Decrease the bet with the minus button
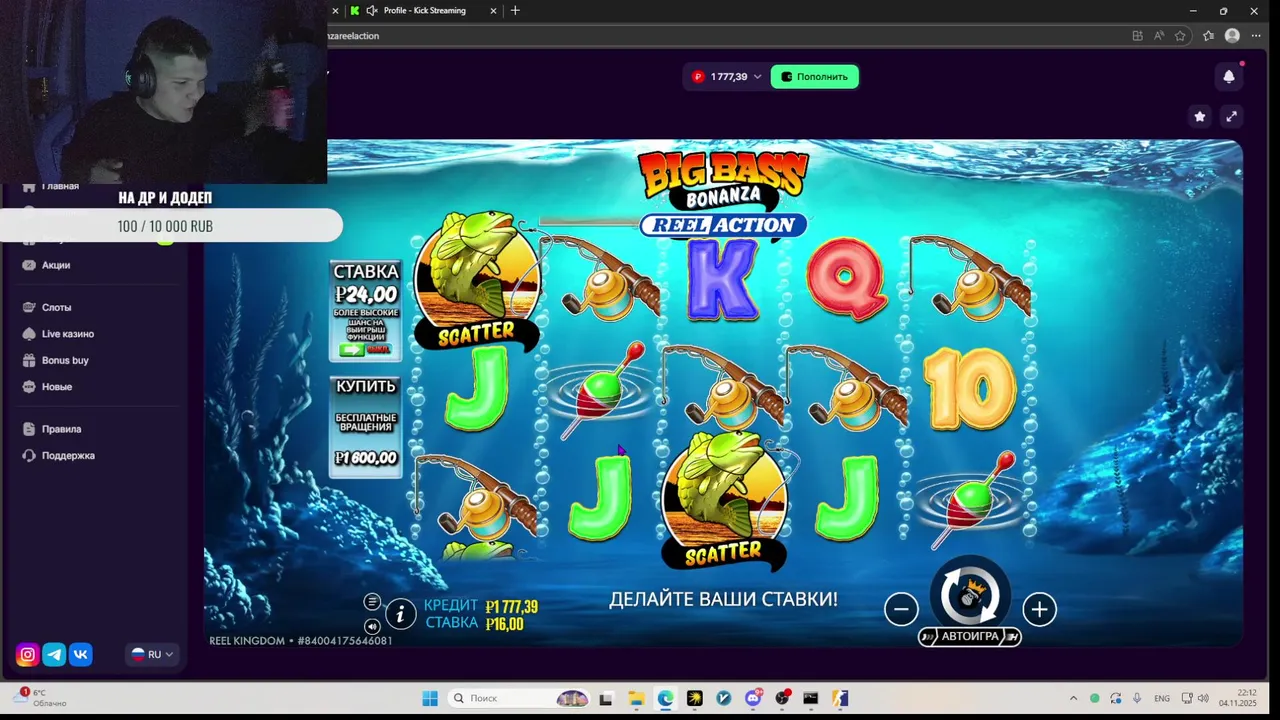1280x720 pixels. [x=901, y=609]
